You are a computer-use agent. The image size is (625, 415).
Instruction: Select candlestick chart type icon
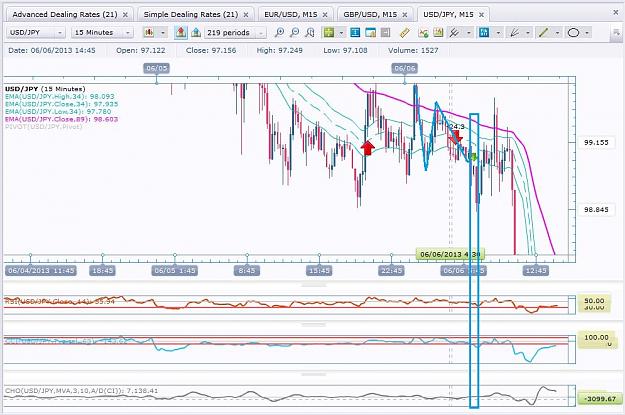click(149, 33)
